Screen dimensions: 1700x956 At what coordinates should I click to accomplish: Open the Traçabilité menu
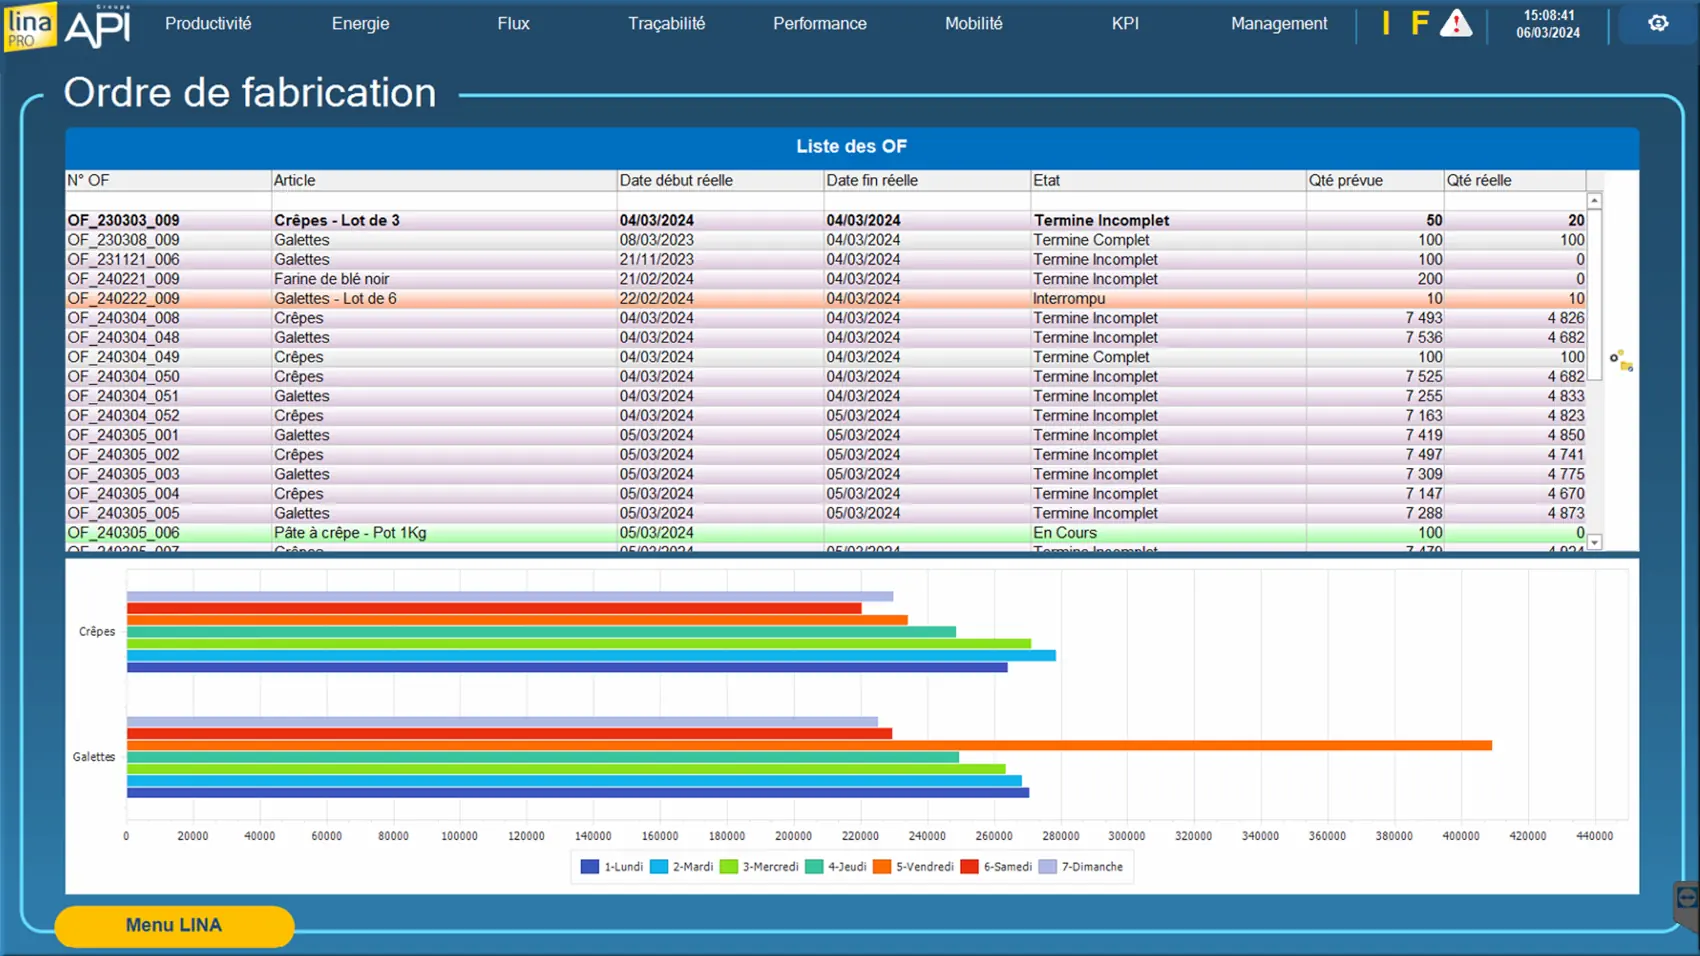point(666,23)
